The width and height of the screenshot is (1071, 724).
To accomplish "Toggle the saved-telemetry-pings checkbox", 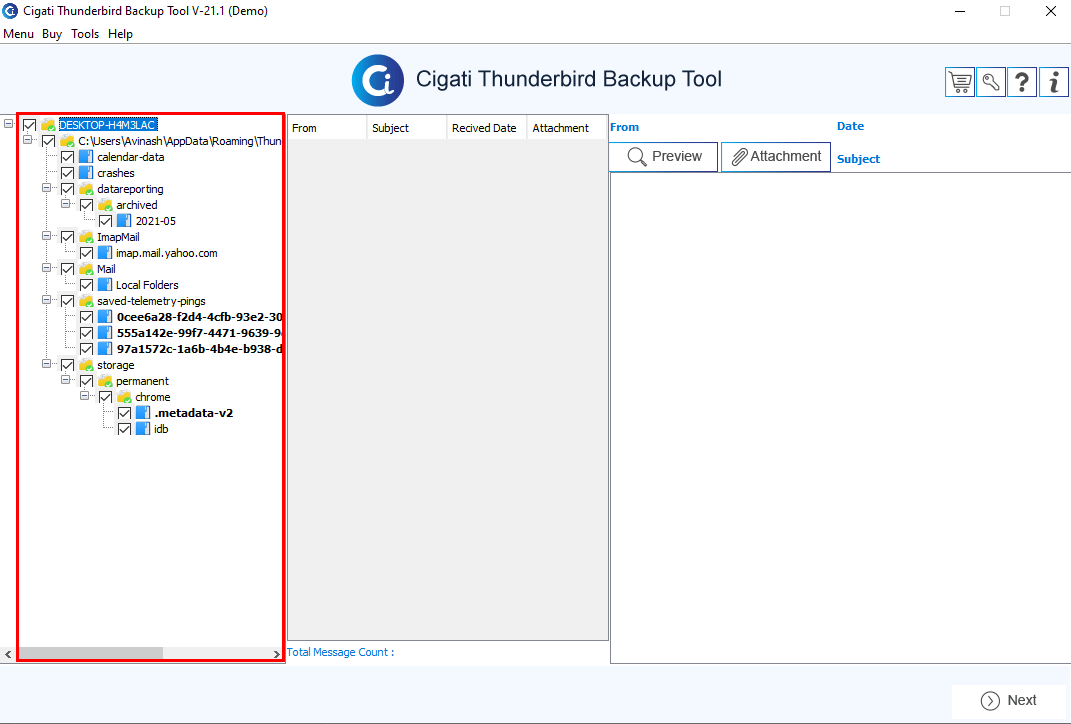I will 68,301.
